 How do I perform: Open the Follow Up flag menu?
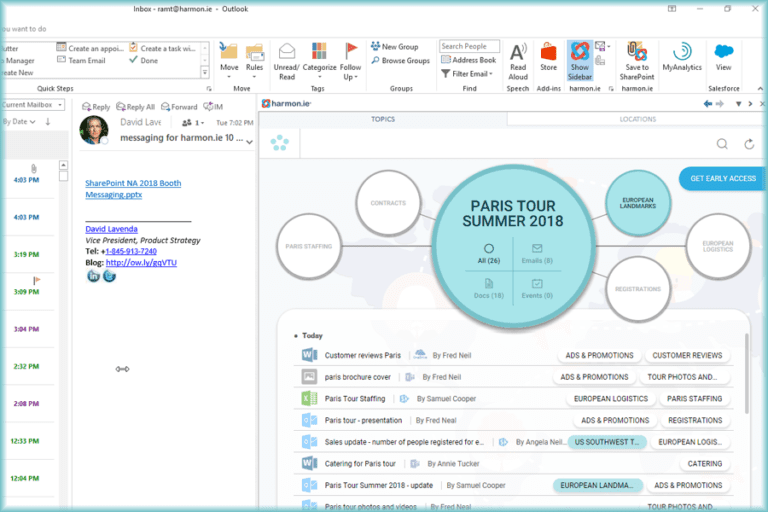click(350, 61)
